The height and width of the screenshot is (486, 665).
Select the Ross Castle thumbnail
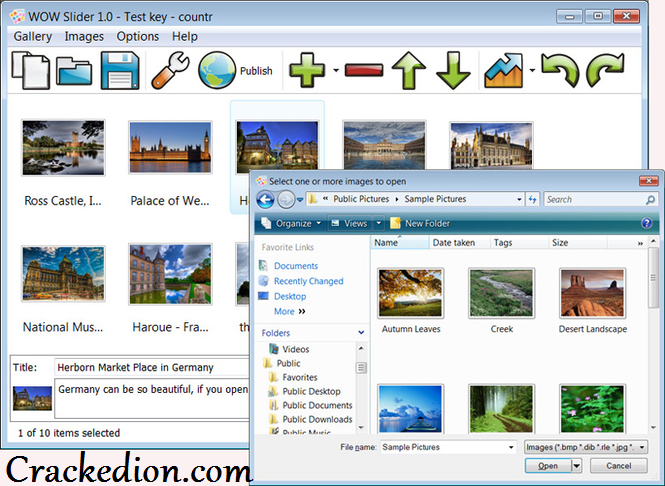coord(63,148)
